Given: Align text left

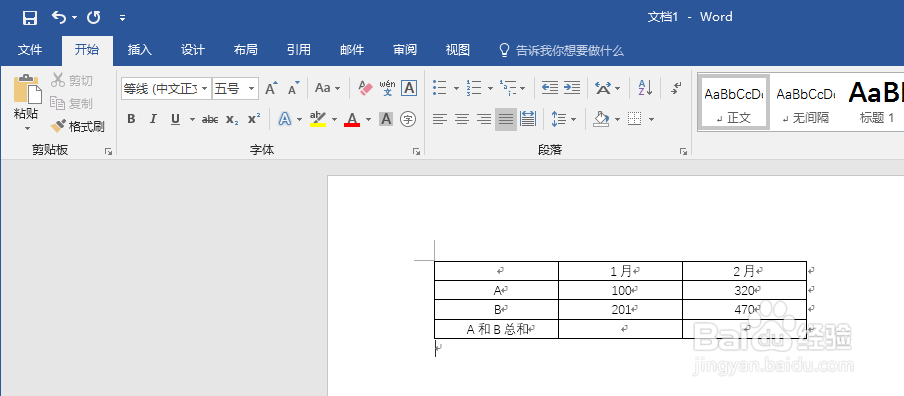Looking at the screenshot, I should [x=440, y=119].
